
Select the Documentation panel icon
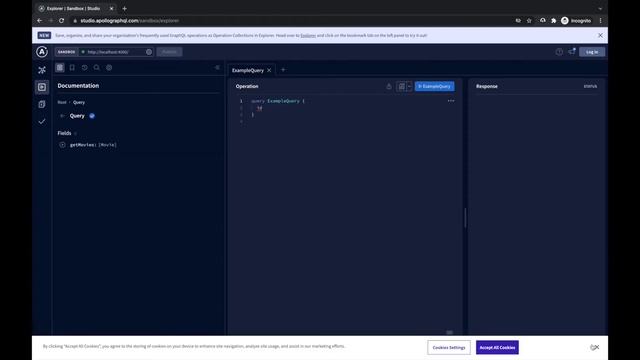point(60,68)
